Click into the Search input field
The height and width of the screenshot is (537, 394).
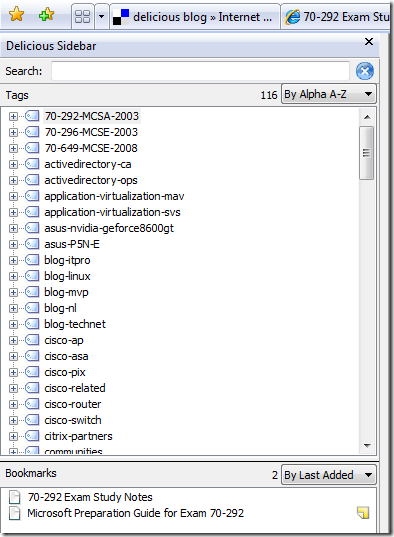point(200,71)
